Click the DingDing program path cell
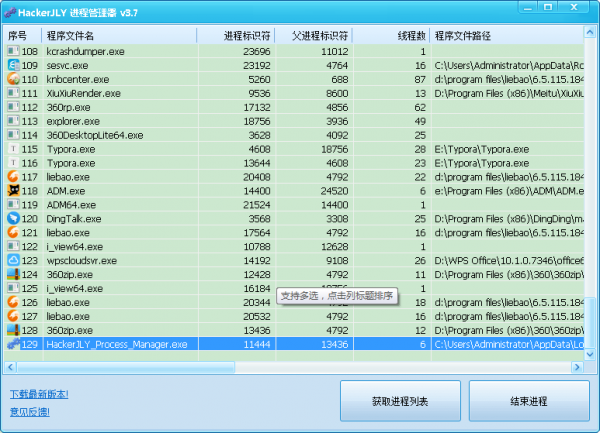The height and width of the screenshot is (433, 600). coord(509,219)
